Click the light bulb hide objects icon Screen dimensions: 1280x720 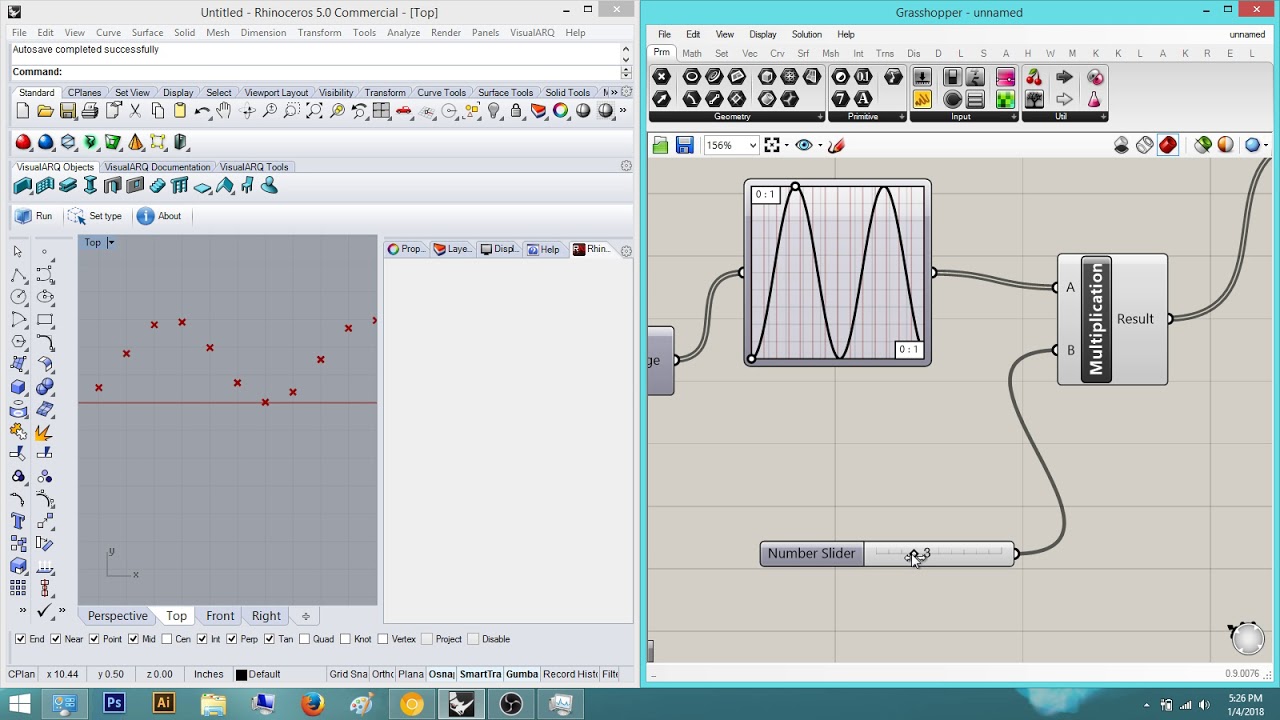pyautogui.click(x=493, y=111)
